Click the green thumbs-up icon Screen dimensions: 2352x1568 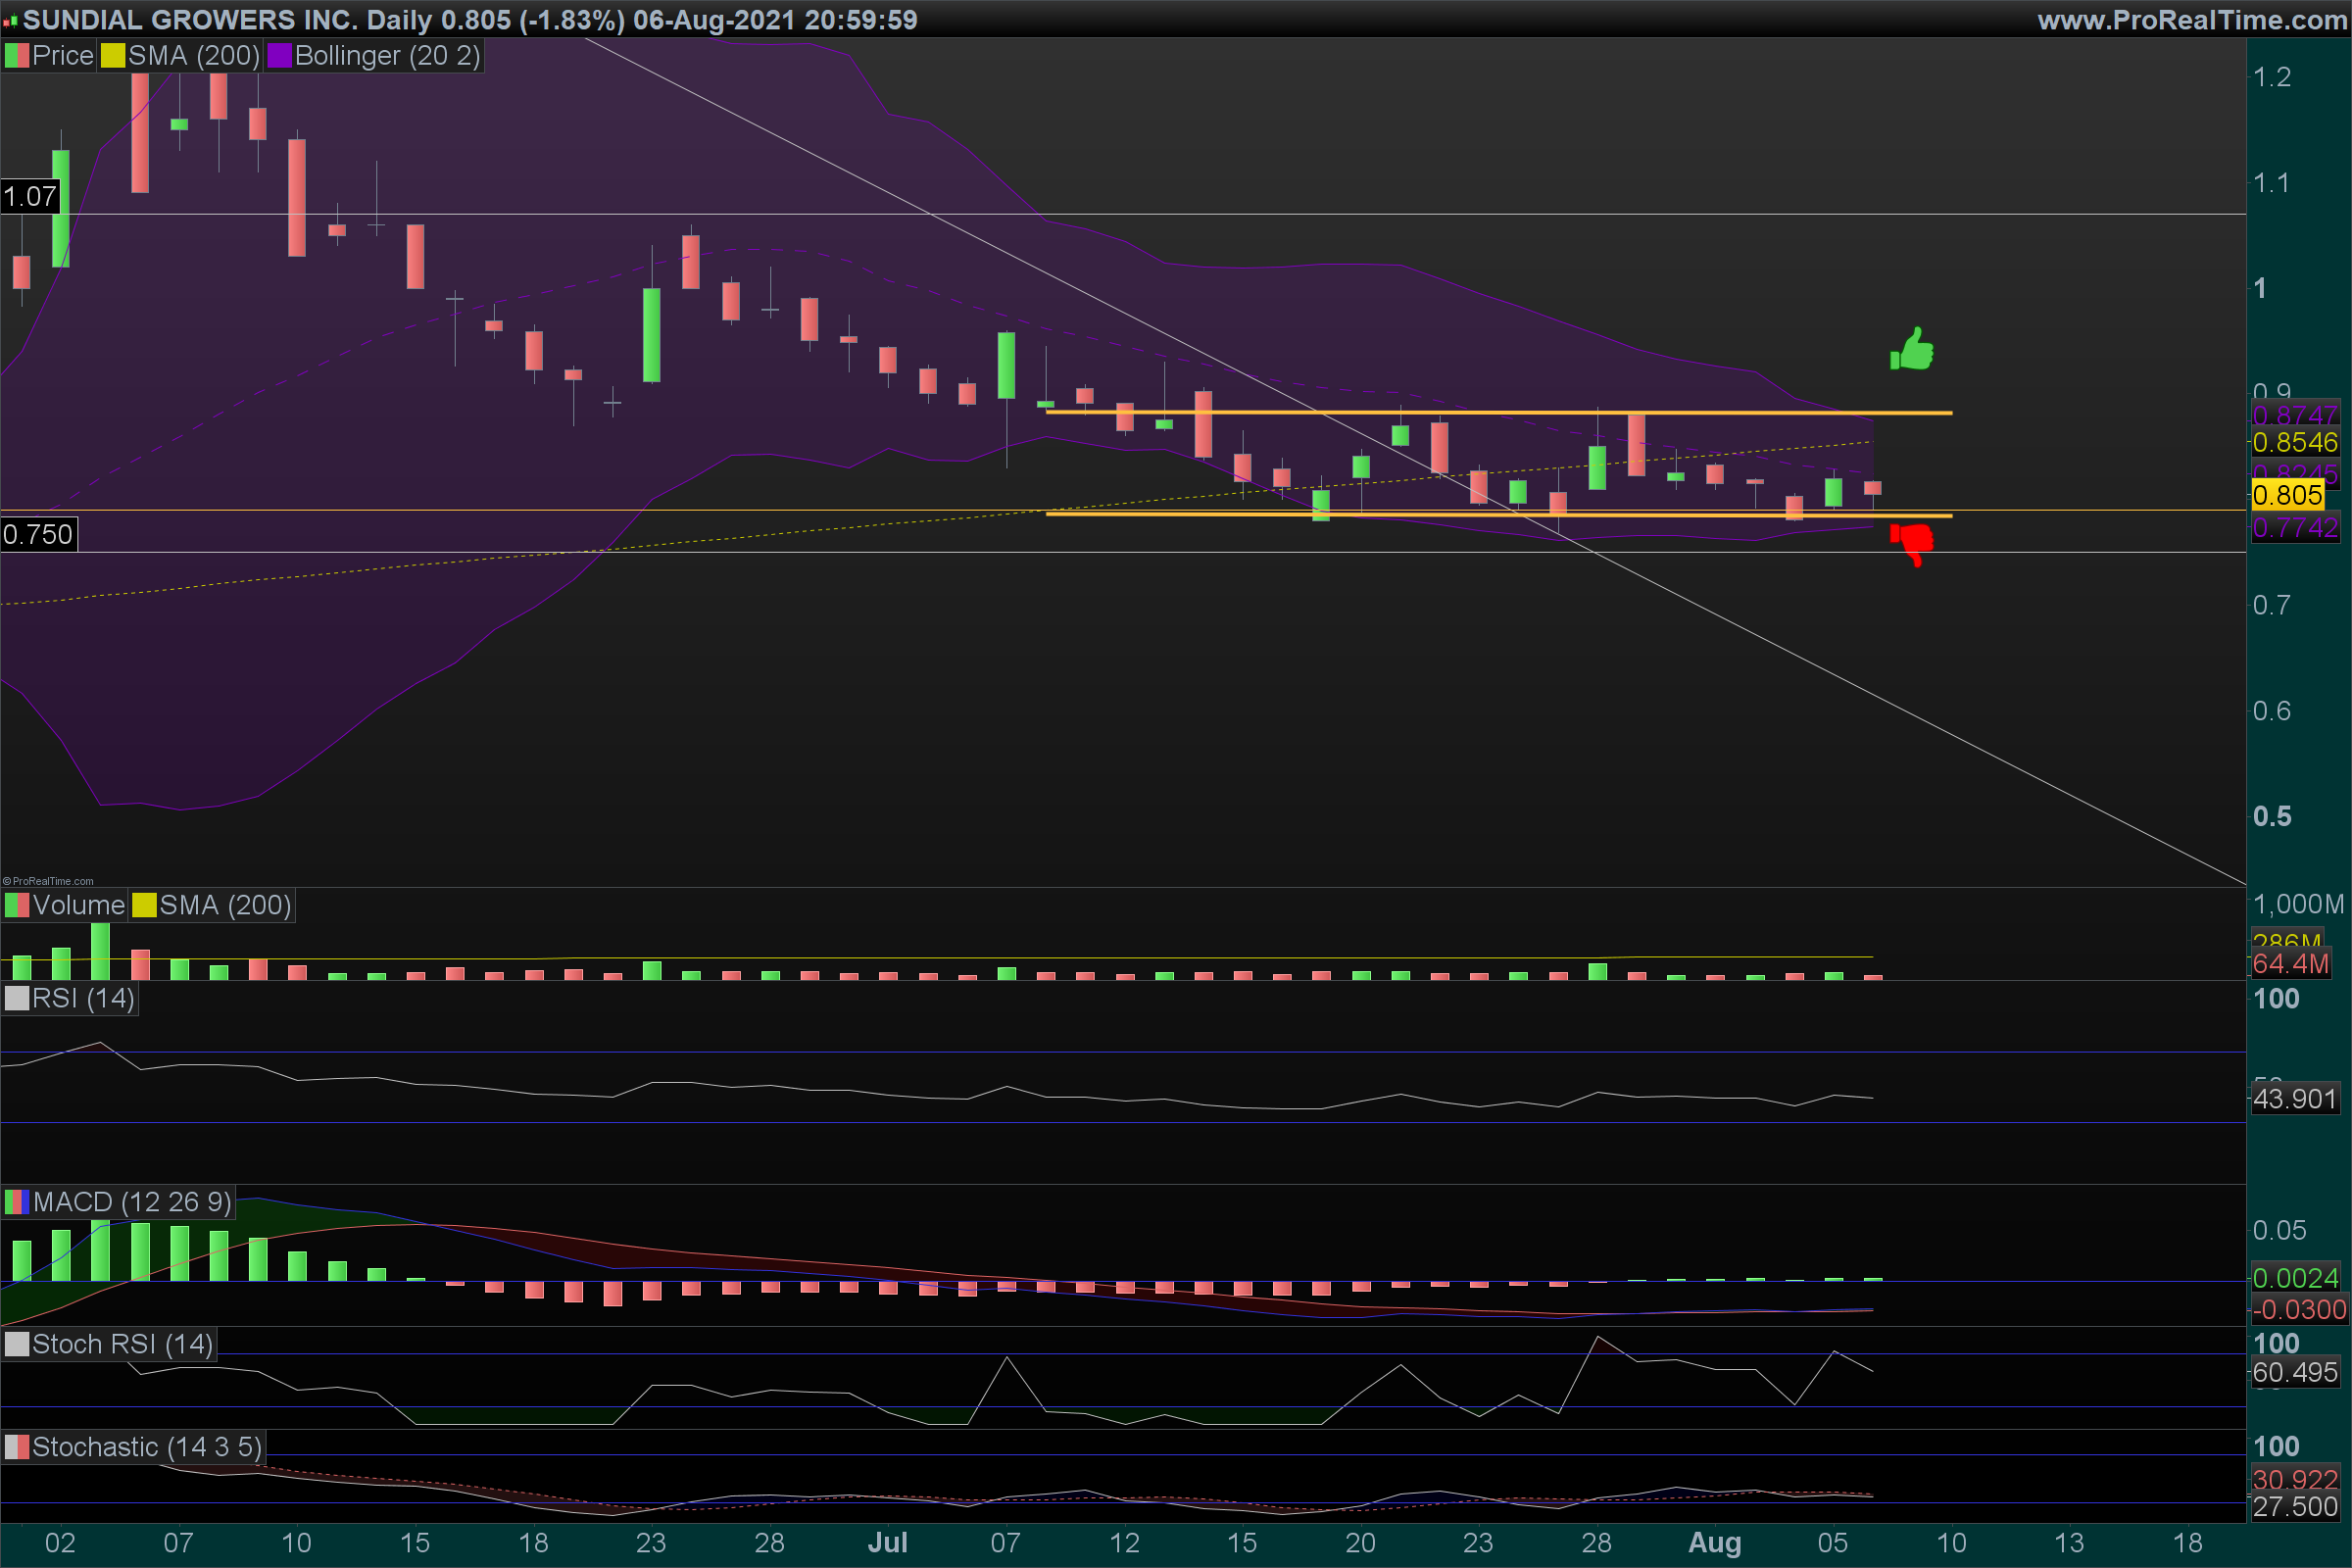1911,350
